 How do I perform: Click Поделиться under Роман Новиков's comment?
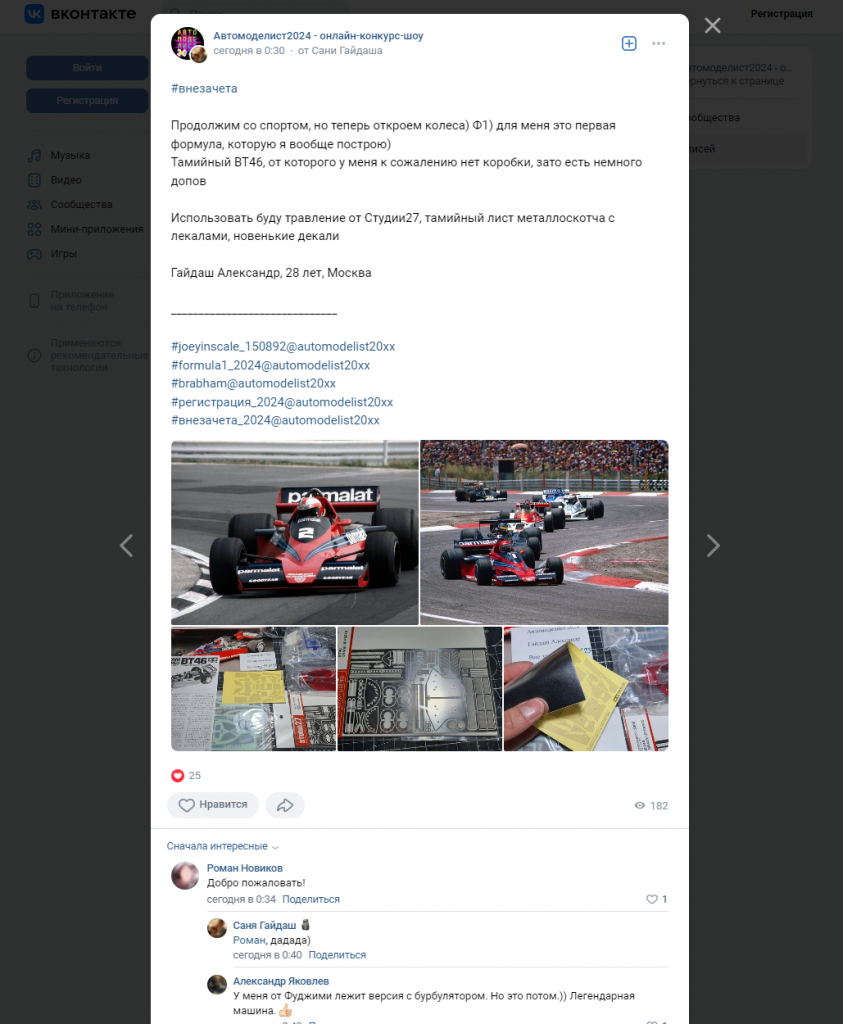(x=311, y=899)
